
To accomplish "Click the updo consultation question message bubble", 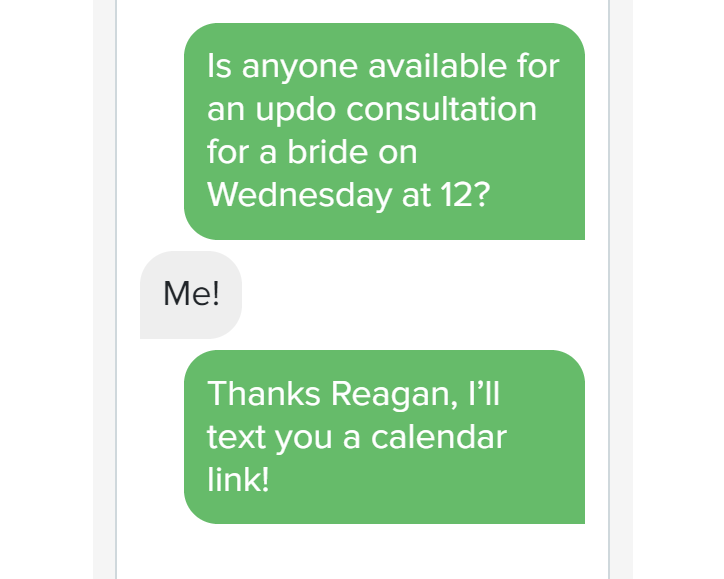I will pos(384,131).
